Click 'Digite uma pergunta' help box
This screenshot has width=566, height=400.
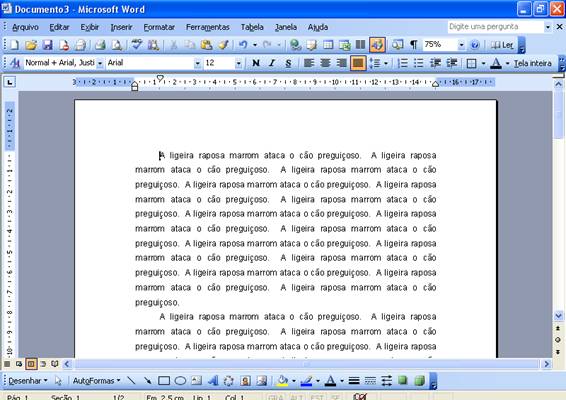tap(496, 26)
